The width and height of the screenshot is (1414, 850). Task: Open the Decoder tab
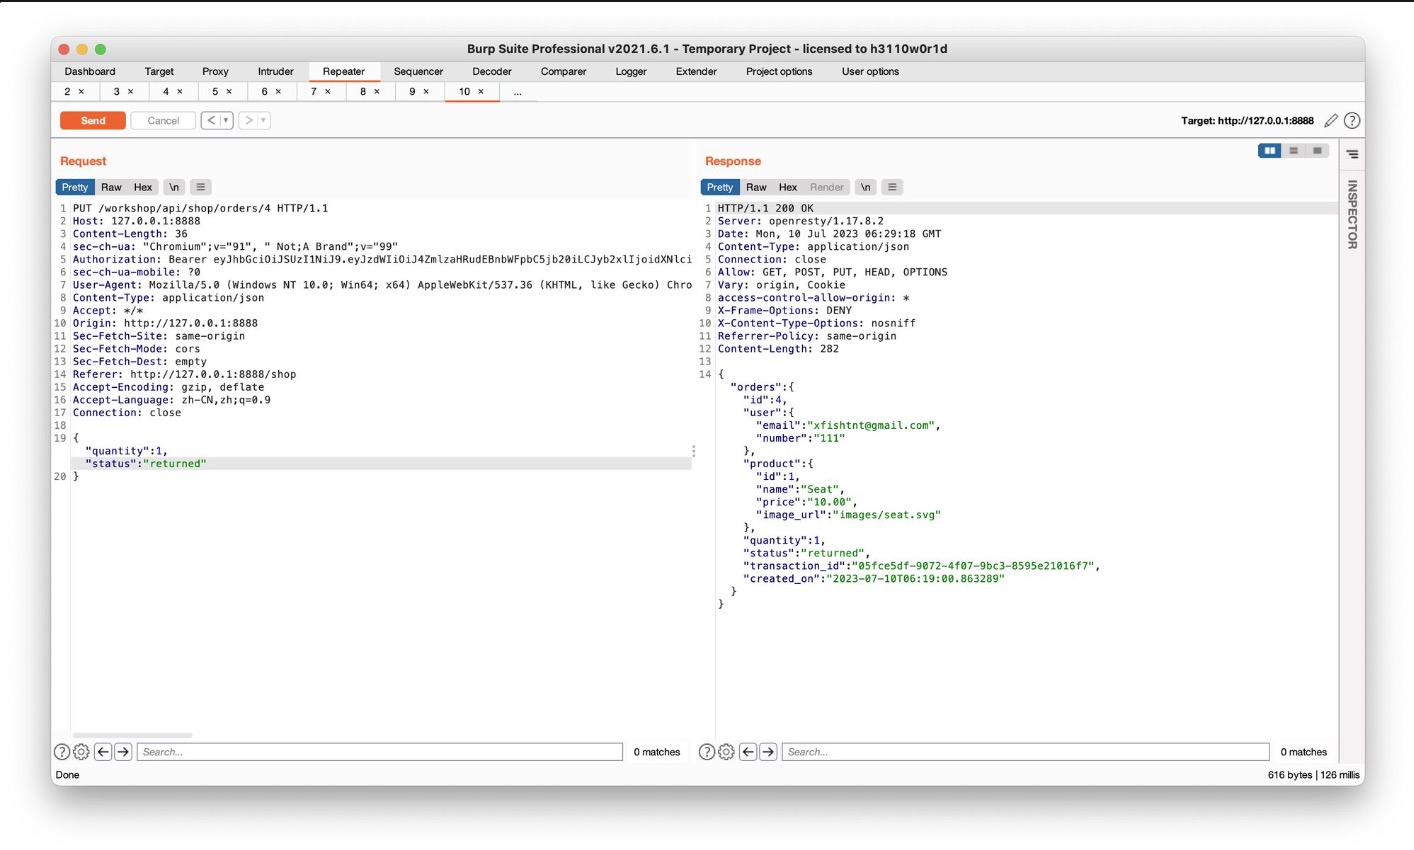pyautogui.click(x=492, y=72)
